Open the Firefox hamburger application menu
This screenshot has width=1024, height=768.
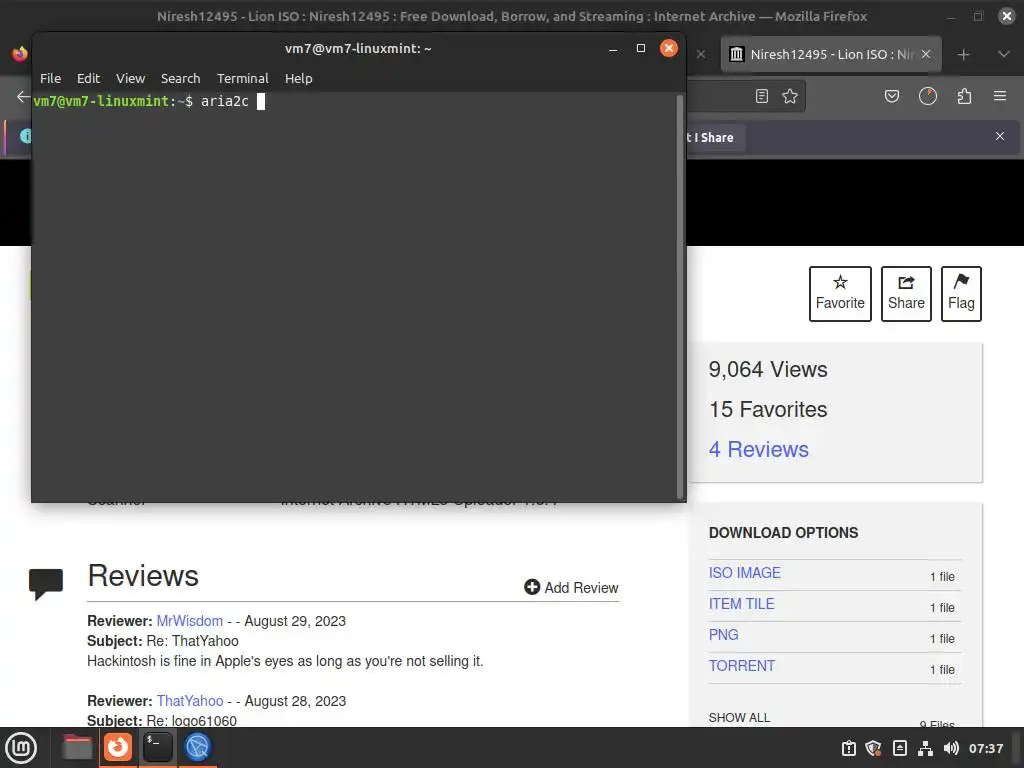pos(1000,97)
